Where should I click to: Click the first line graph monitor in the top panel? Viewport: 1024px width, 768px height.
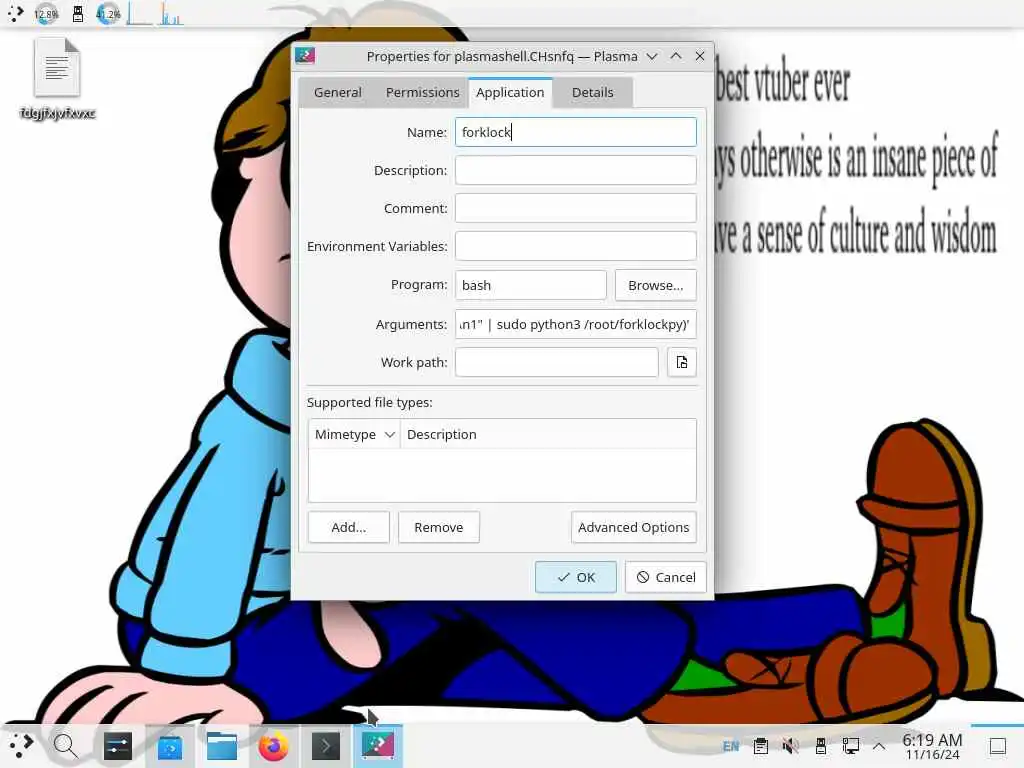coord(140,14)
